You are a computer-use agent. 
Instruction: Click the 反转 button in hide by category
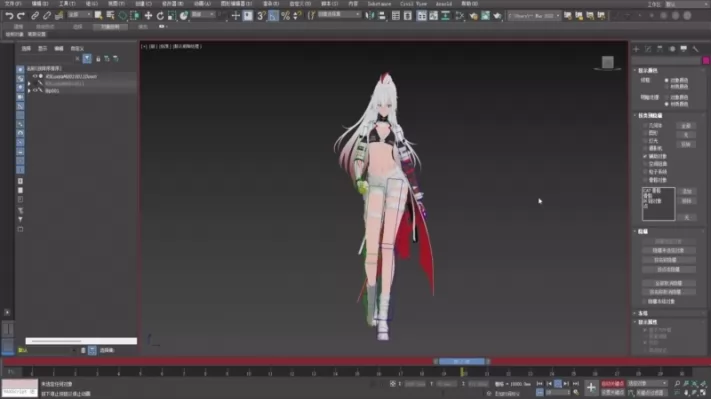pos(686,144)
